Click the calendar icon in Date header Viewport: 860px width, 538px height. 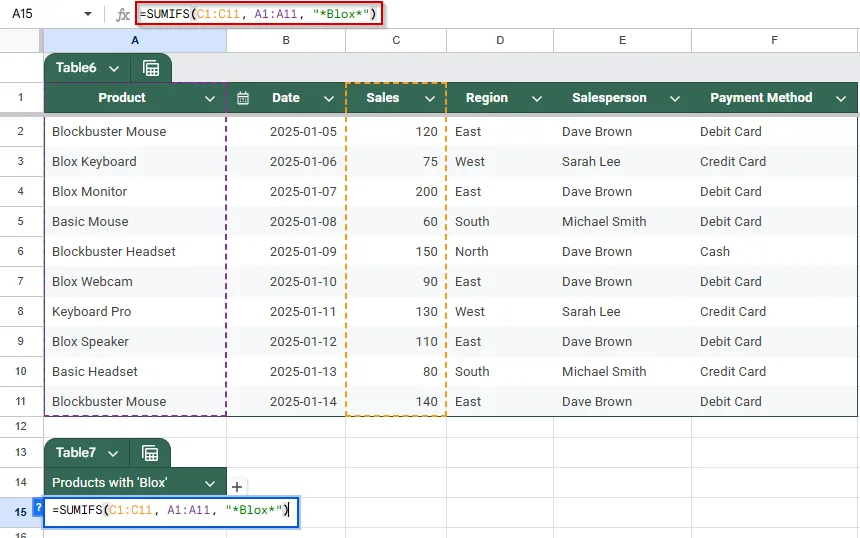tap(242, 98)
